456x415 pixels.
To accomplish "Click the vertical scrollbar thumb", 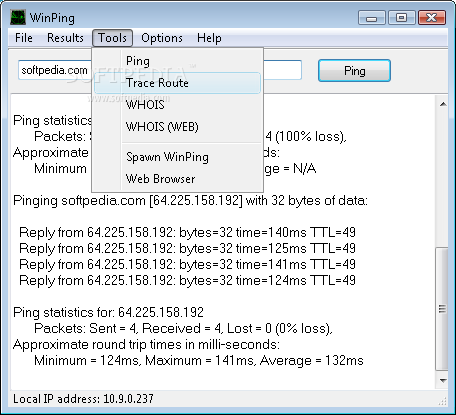I will 442,308.
